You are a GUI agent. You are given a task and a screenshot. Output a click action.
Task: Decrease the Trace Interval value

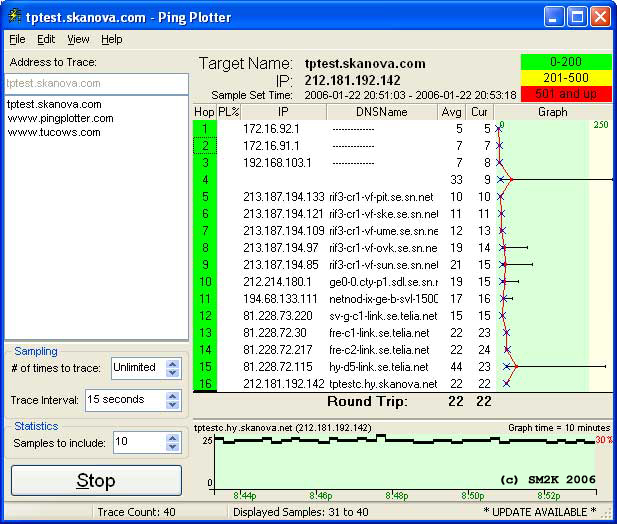tap(172, 405)
